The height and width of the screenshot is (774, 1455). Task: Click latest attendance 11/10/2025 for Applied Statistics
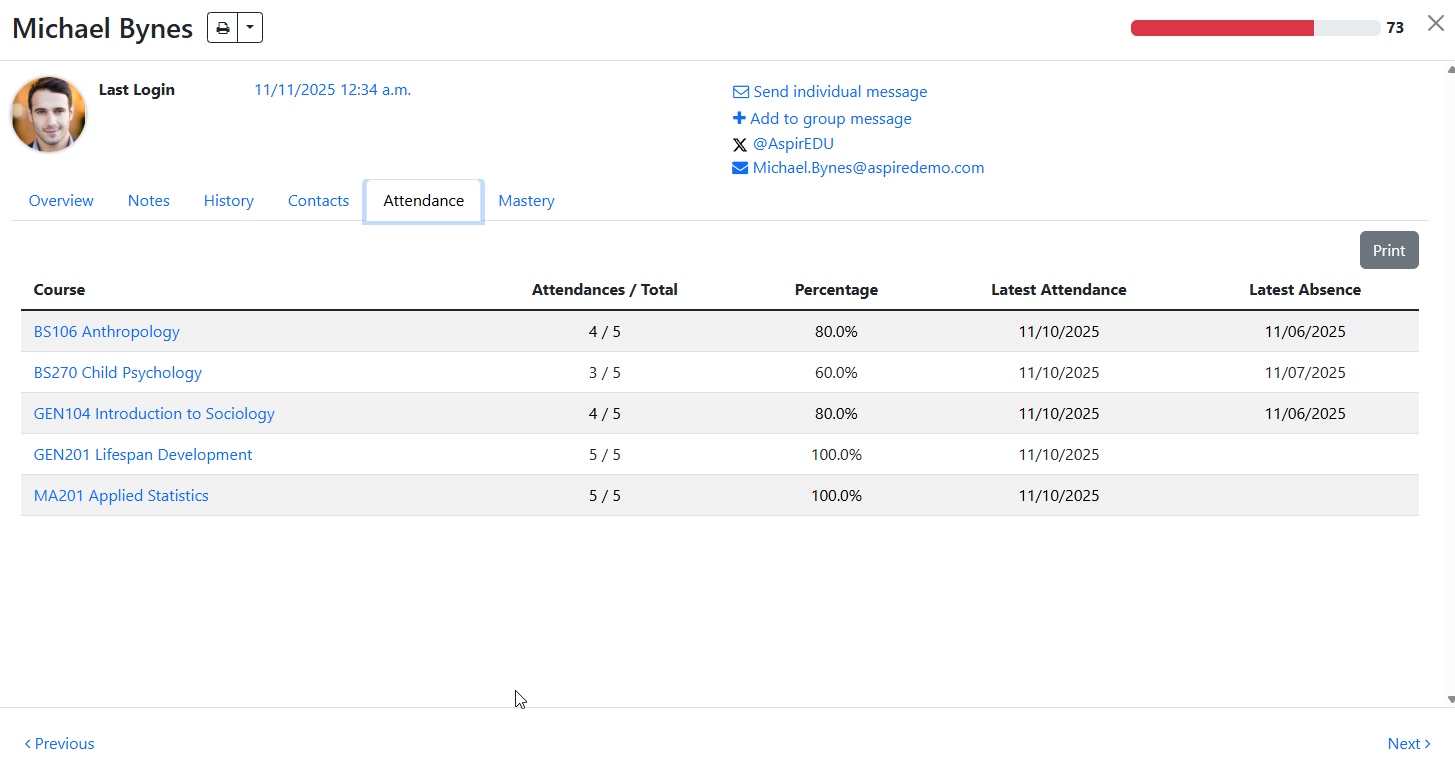click(x=1059, y=496)
